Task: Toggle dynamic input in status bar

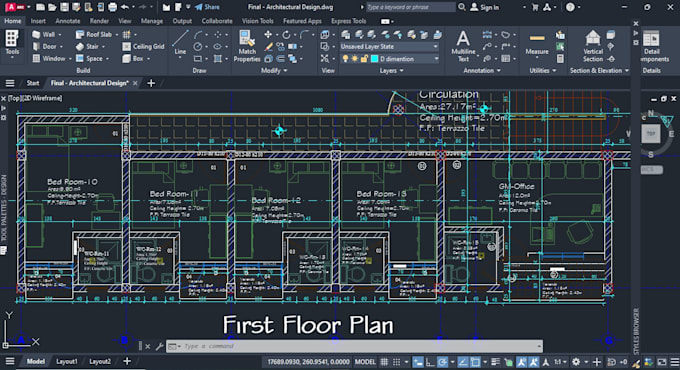Action: click(x=418, y=362)
